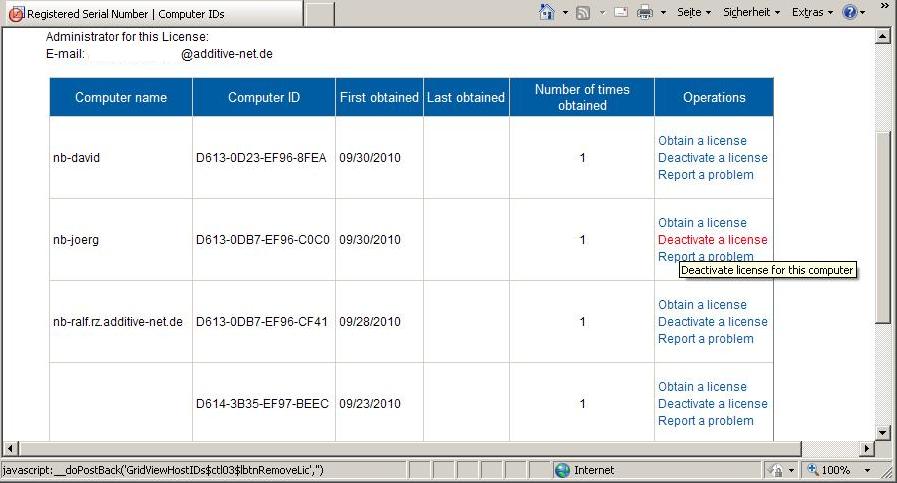
Task: Click the RSS feeds icon
Action: tap(583, 13)
